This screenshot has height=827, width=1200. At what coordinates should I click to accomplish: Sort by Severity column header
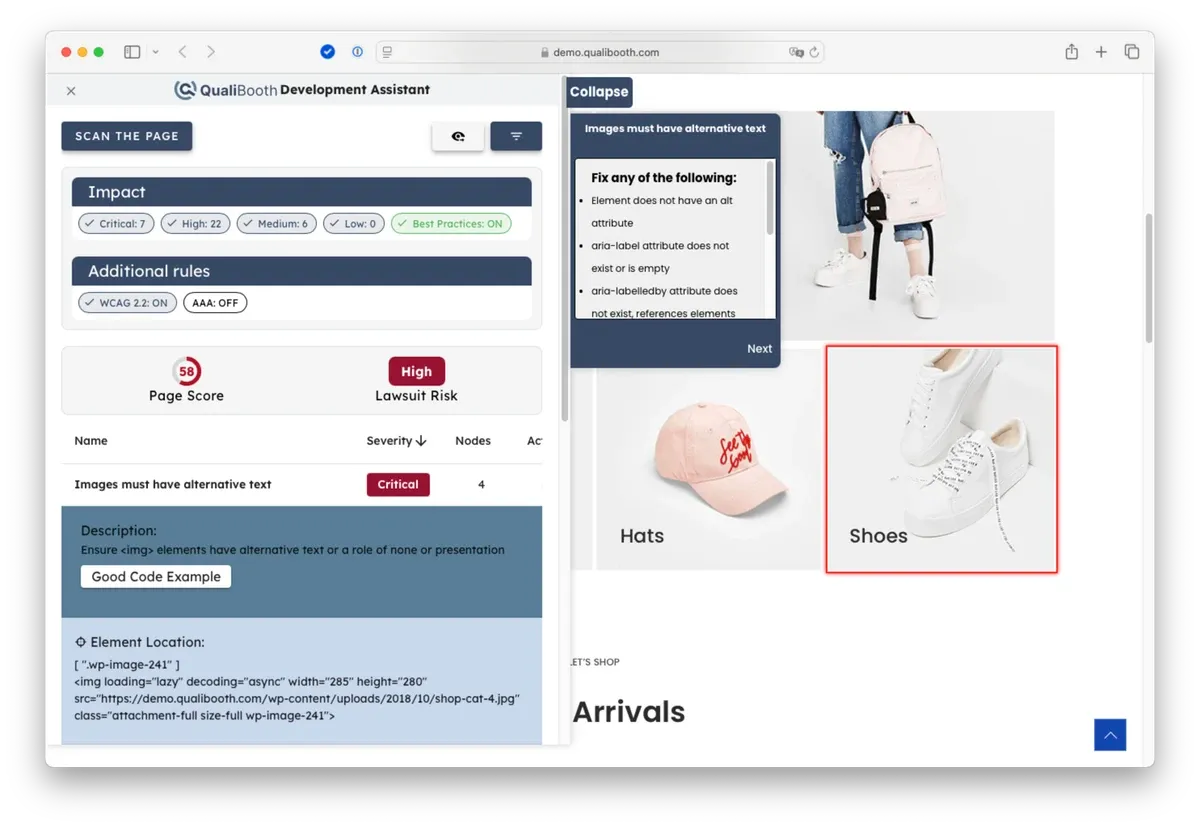(x=396, y=441)
